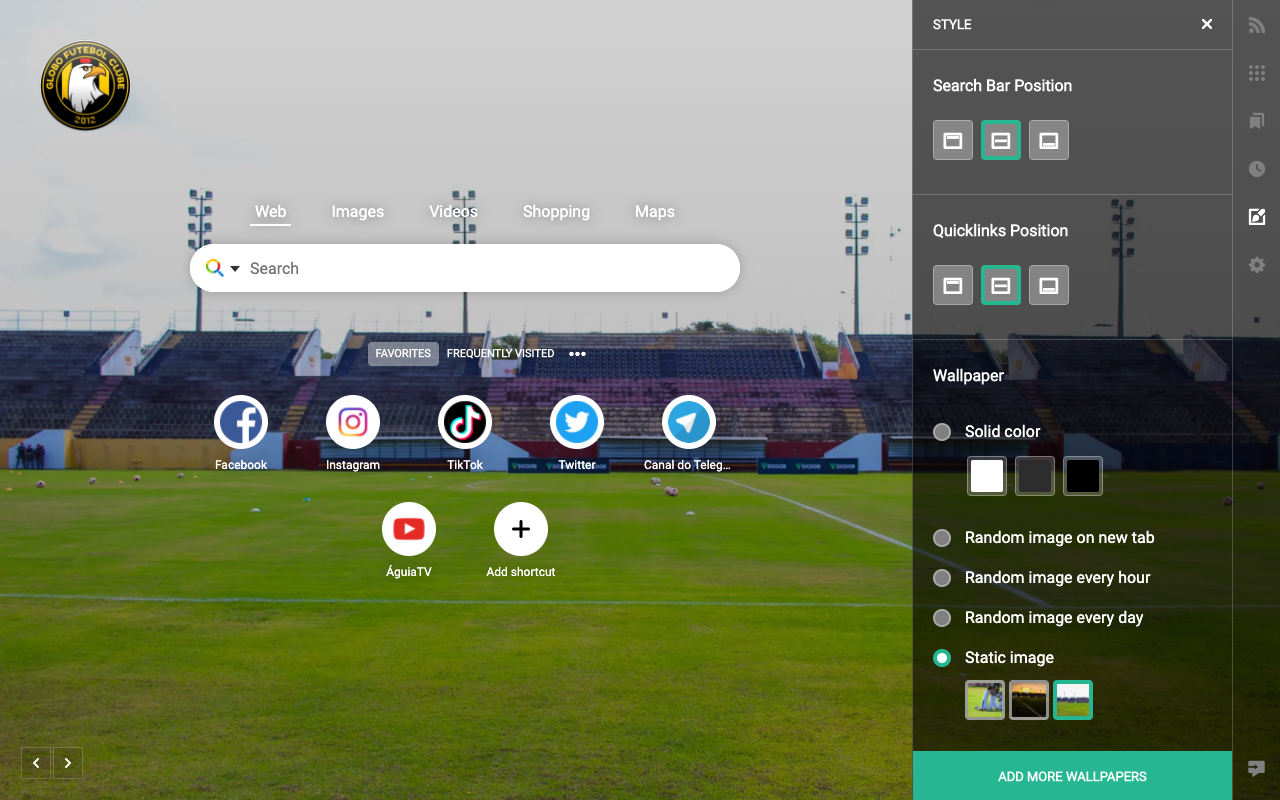
Task: Choose the white solid color swatch
Action: (x=987, y=476)
